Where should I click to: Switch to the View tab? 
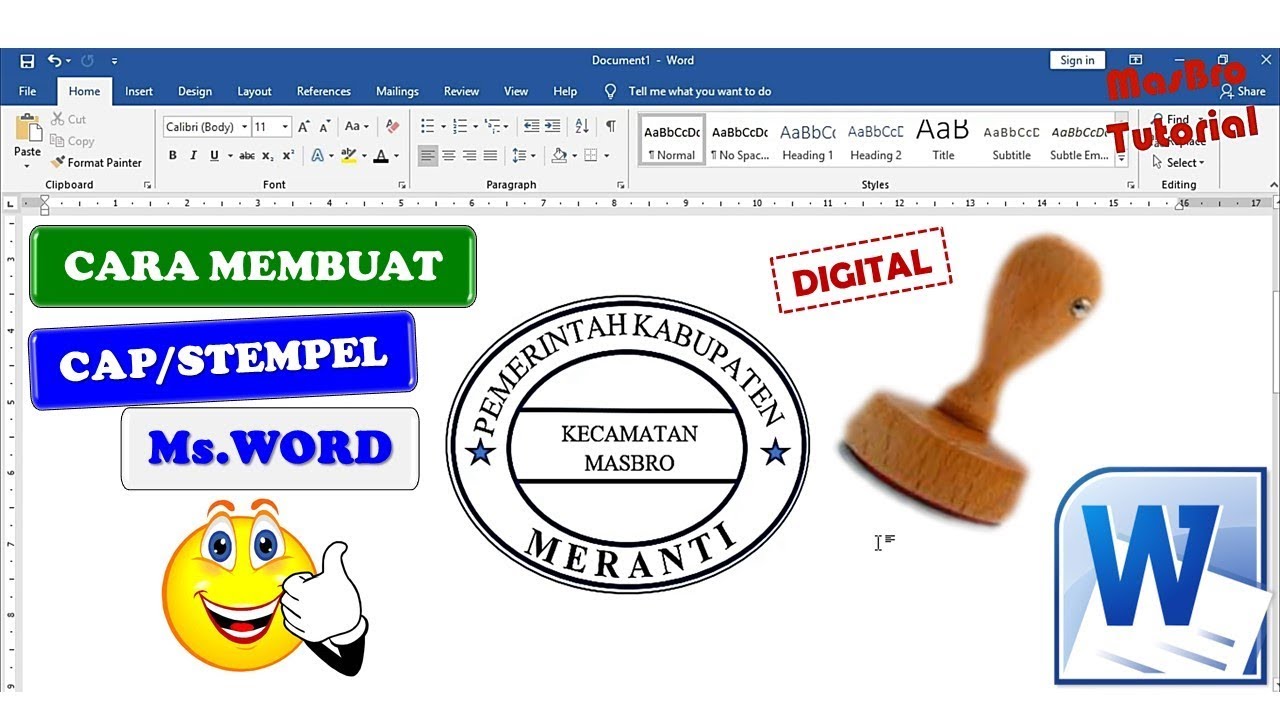(516, 91)
